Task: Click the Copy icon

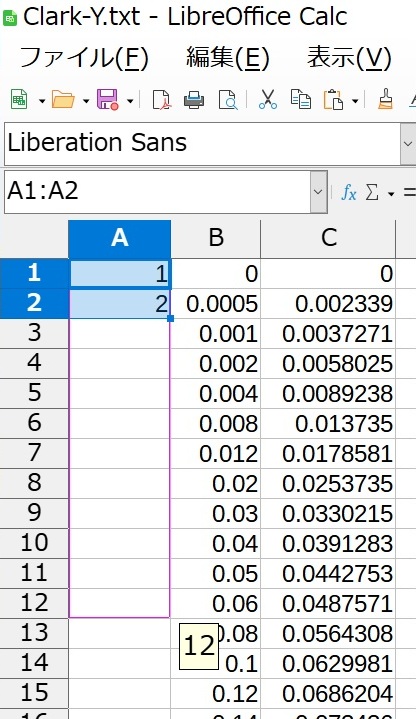Action: [x=300, y=99]
